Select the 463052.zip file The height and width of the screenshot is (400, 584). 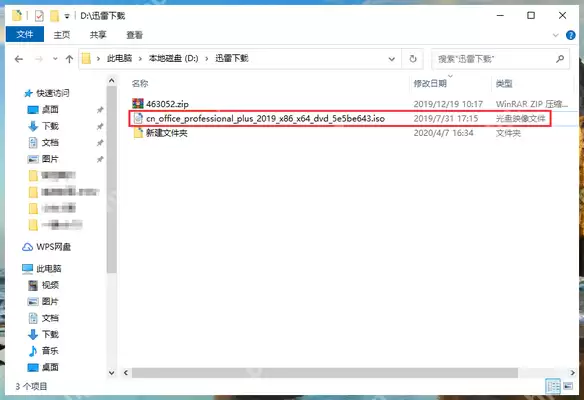click(167, 104)
